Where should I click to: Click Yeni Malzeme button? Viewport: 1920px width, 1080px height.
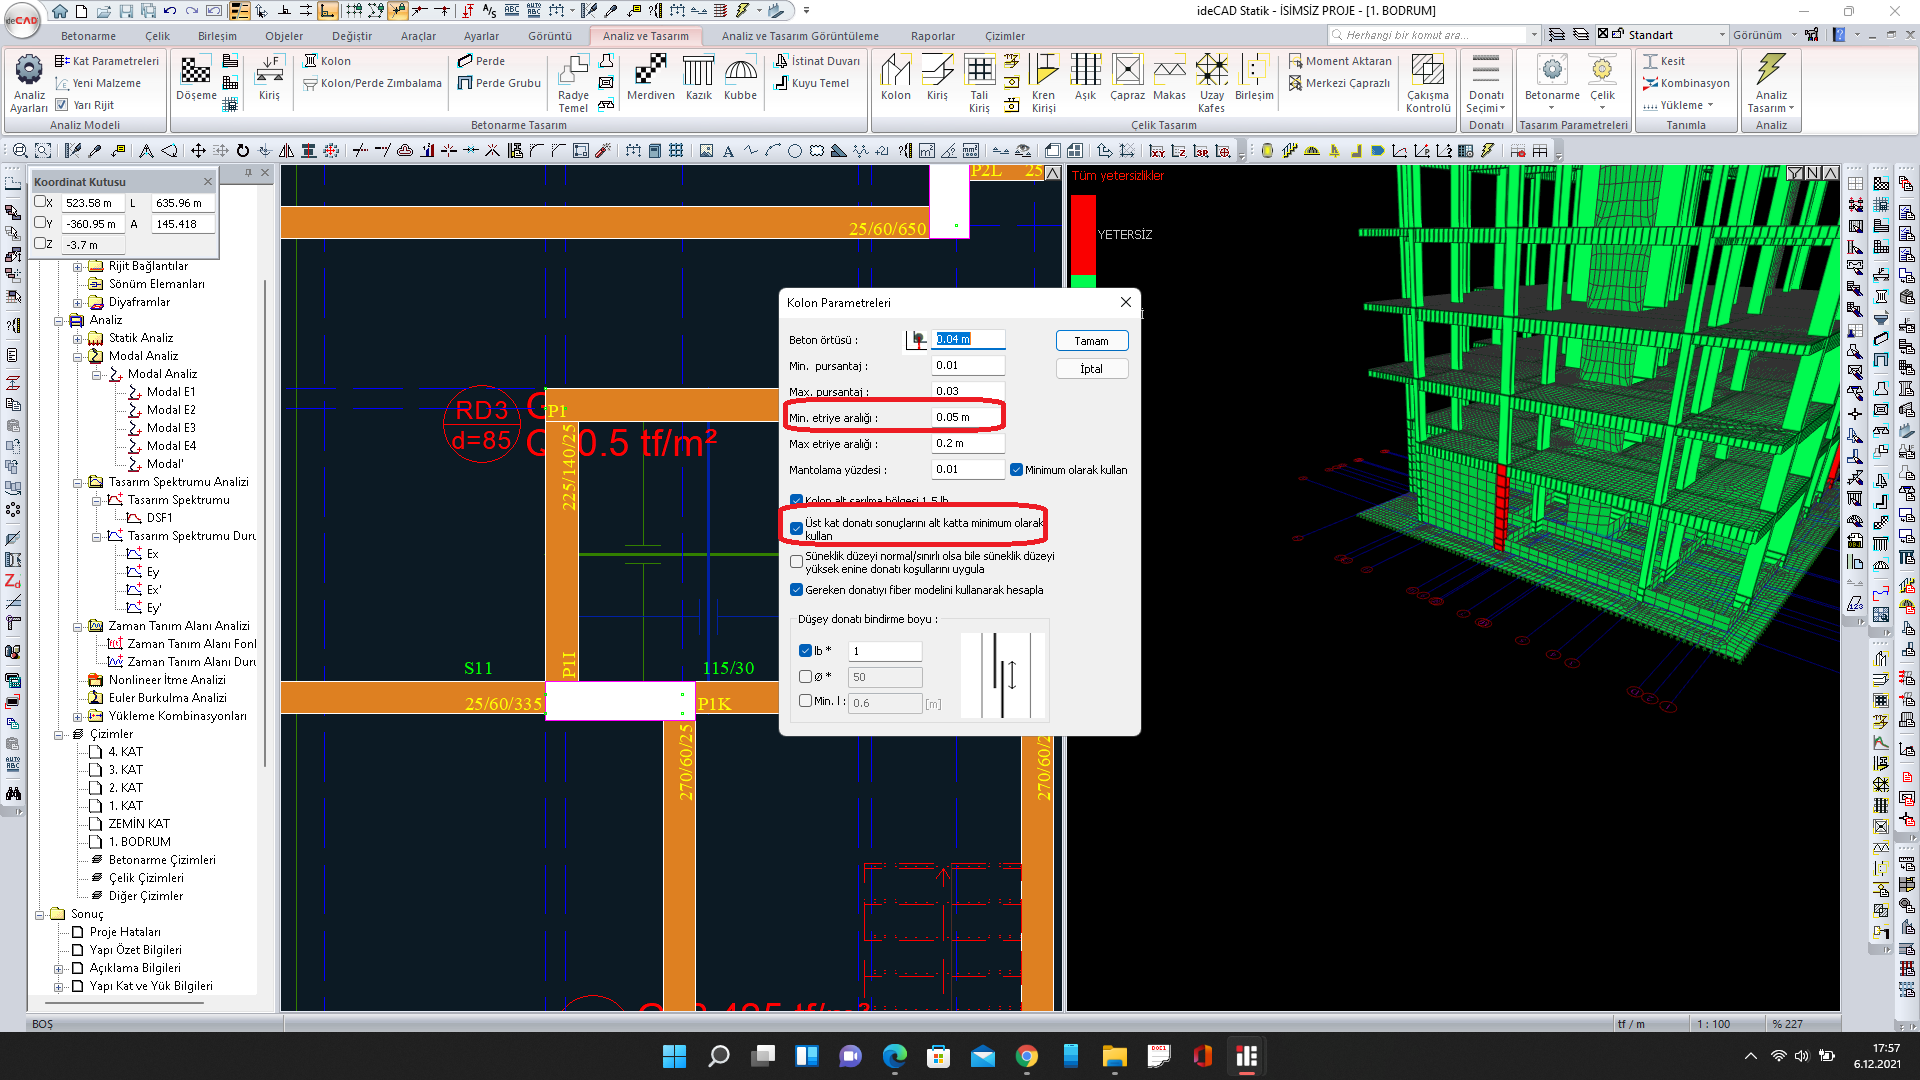[x=98, y=83]
